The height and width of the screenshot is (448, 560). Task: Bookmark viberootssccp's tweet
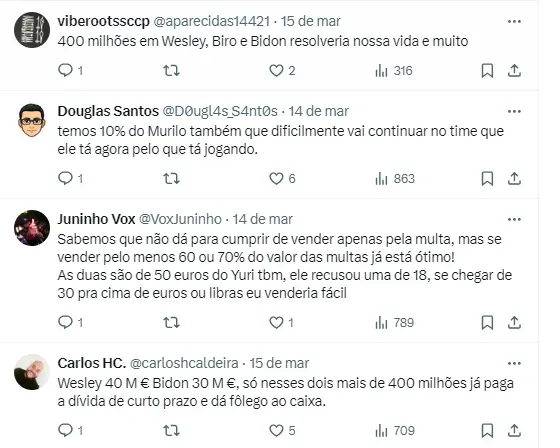[x=487, y=70]
